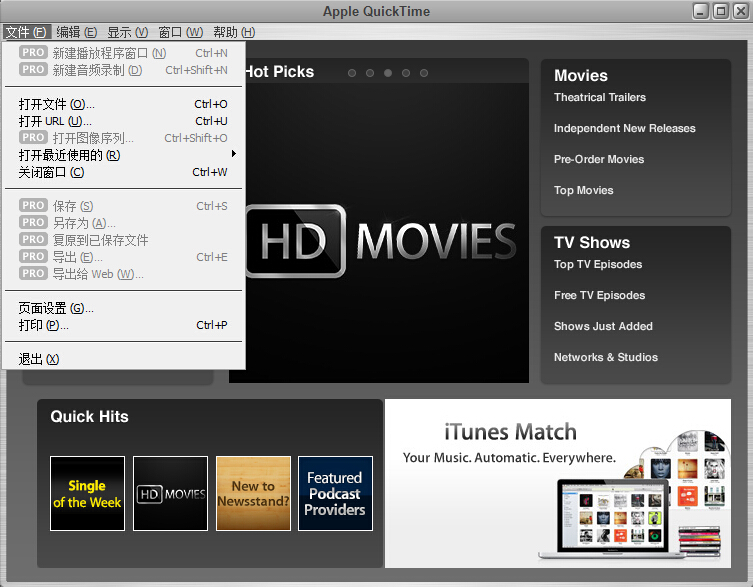Open the Featured Podcast Providers tile
Viewport: 753px width, 587px height.
click(x=335, y=493)
